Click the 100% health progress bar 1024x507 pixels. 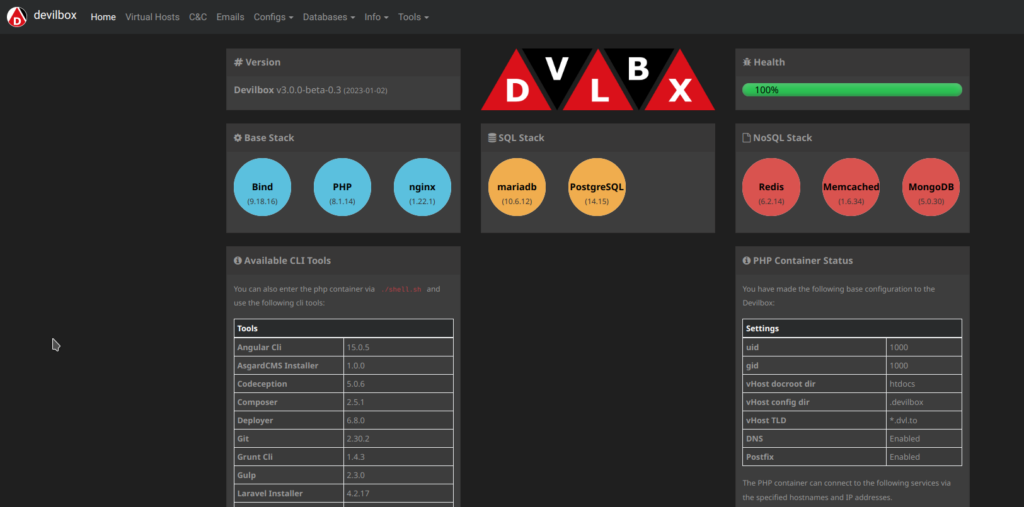pyautogui.click(x=852, y=90)
